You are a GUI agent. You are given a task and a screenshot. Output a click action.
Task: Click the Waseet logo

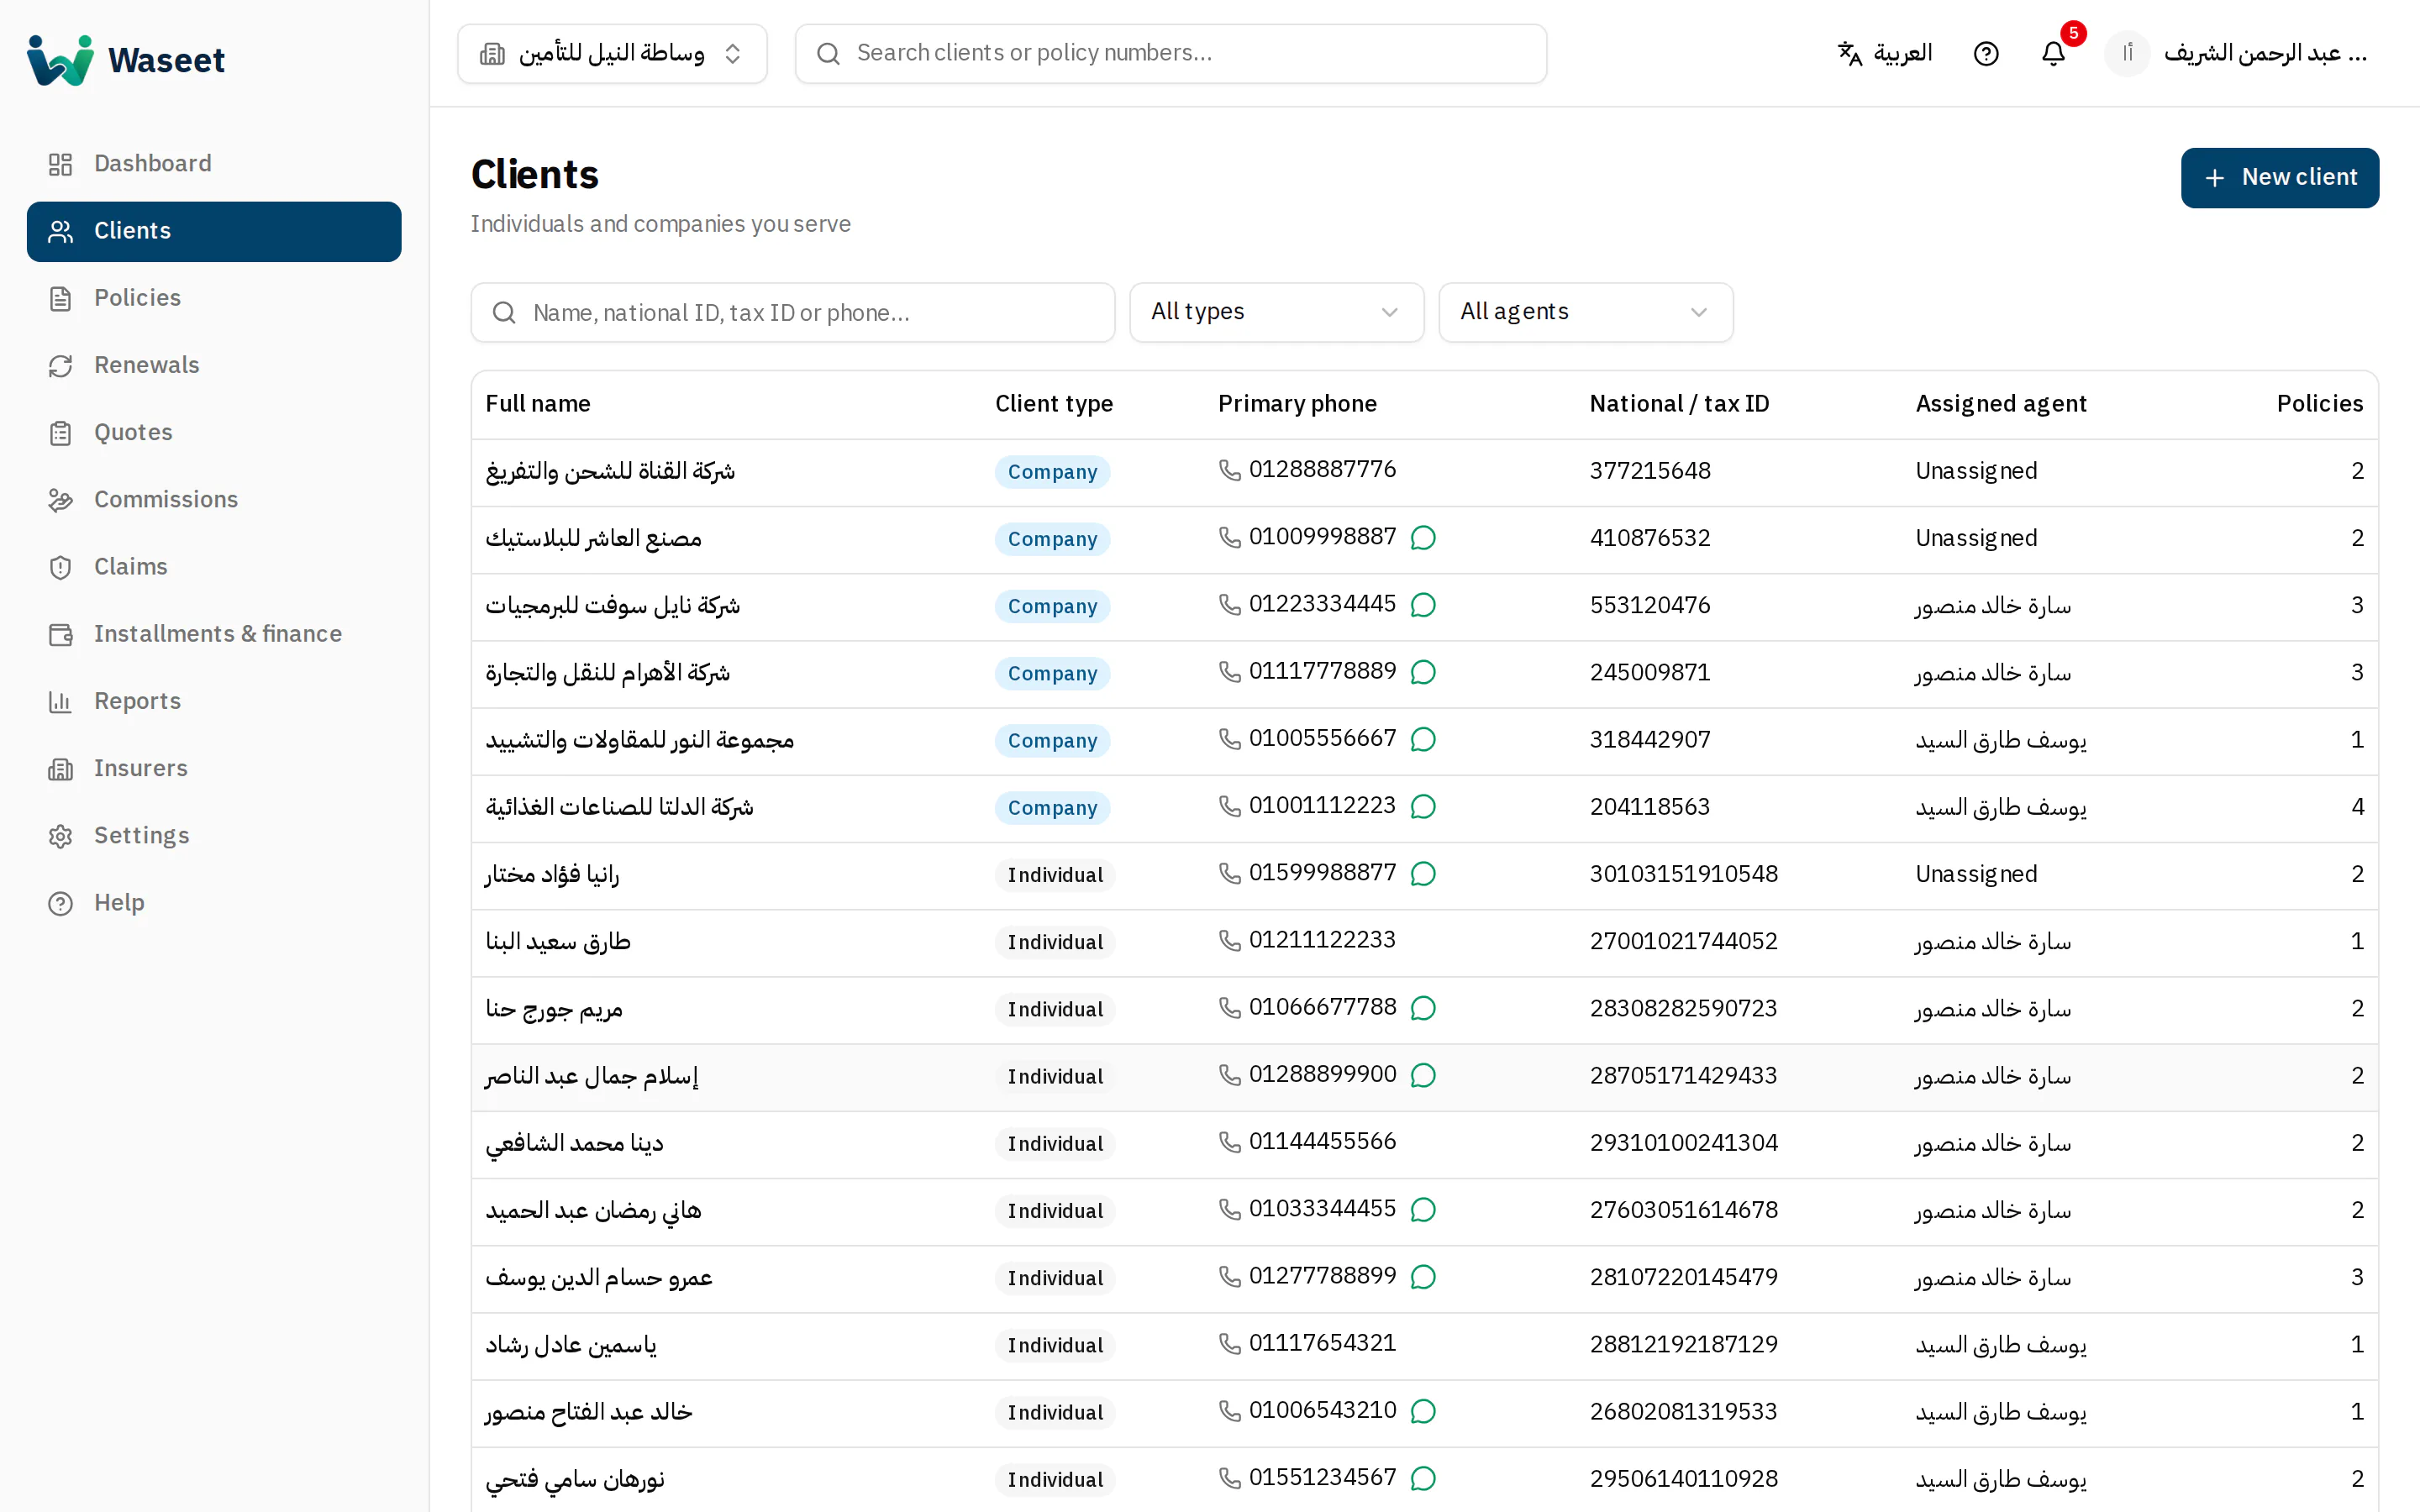(x=126, y=60)
